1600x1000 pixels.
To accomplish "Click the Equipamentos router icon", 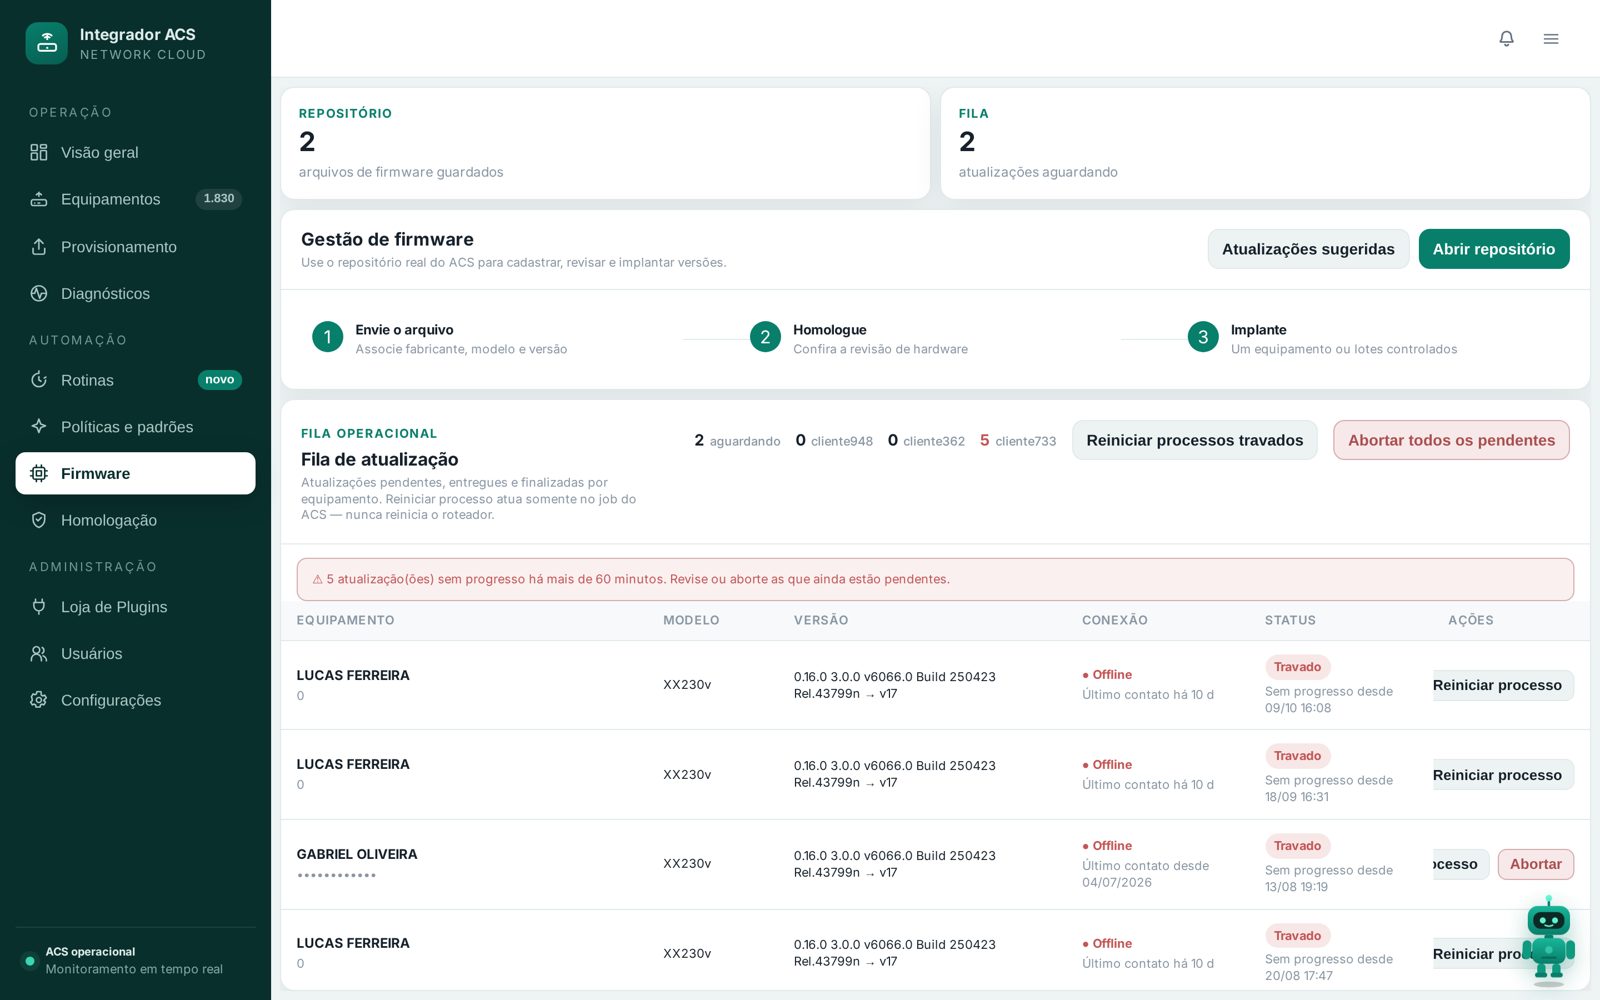I will (x=39, y=199).
